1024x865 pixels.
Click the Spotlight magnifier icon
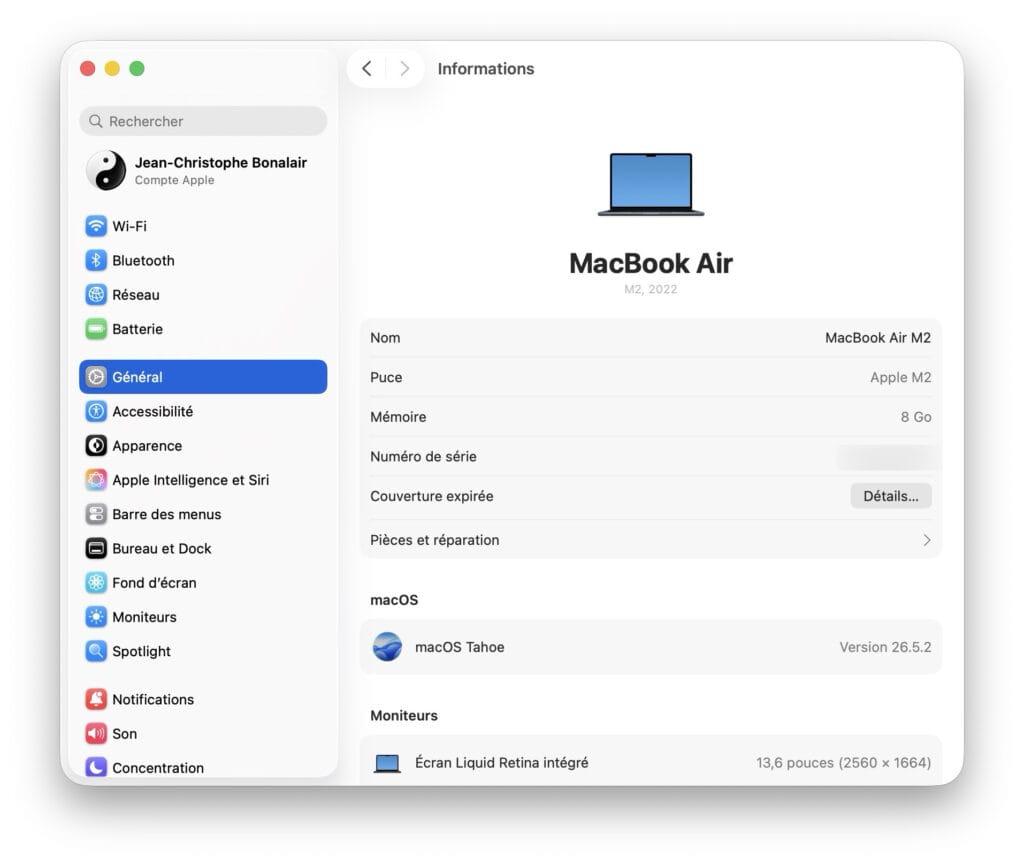tap(96, 651)
